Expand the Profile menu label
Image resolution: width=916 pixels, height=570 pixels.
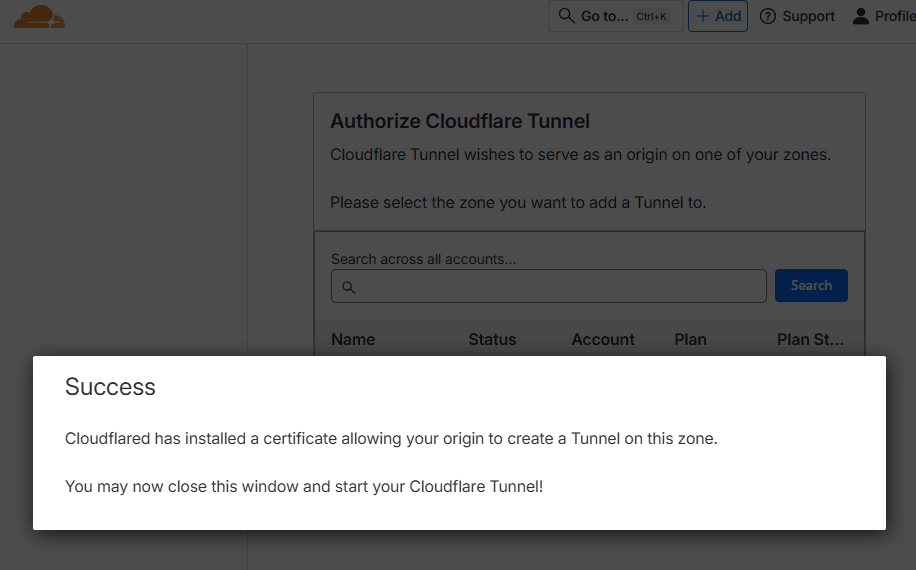(x=894, y=16)
